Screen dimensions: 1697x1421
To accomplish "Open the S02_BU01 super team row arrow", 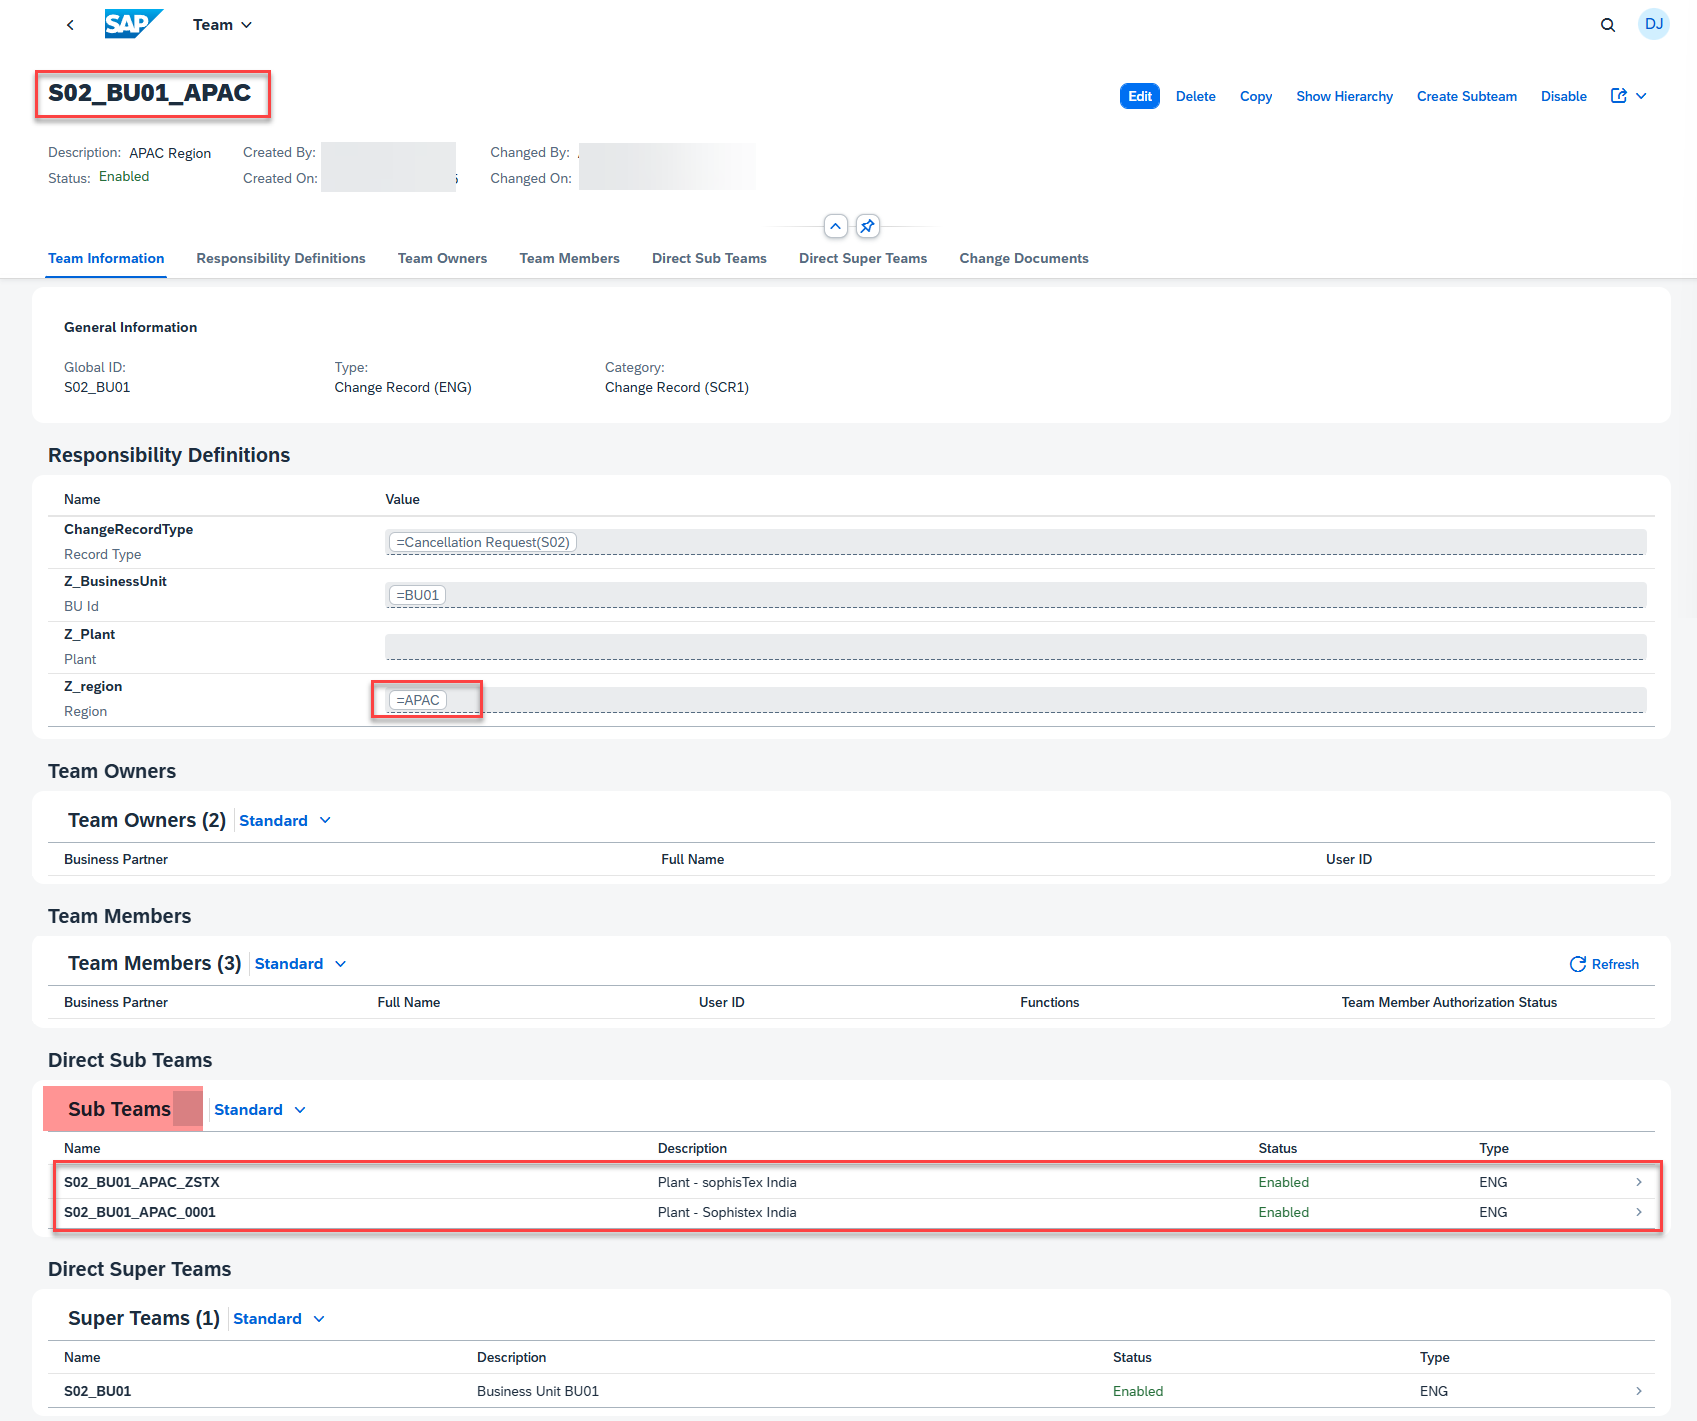I will tap(1638, 1391).
